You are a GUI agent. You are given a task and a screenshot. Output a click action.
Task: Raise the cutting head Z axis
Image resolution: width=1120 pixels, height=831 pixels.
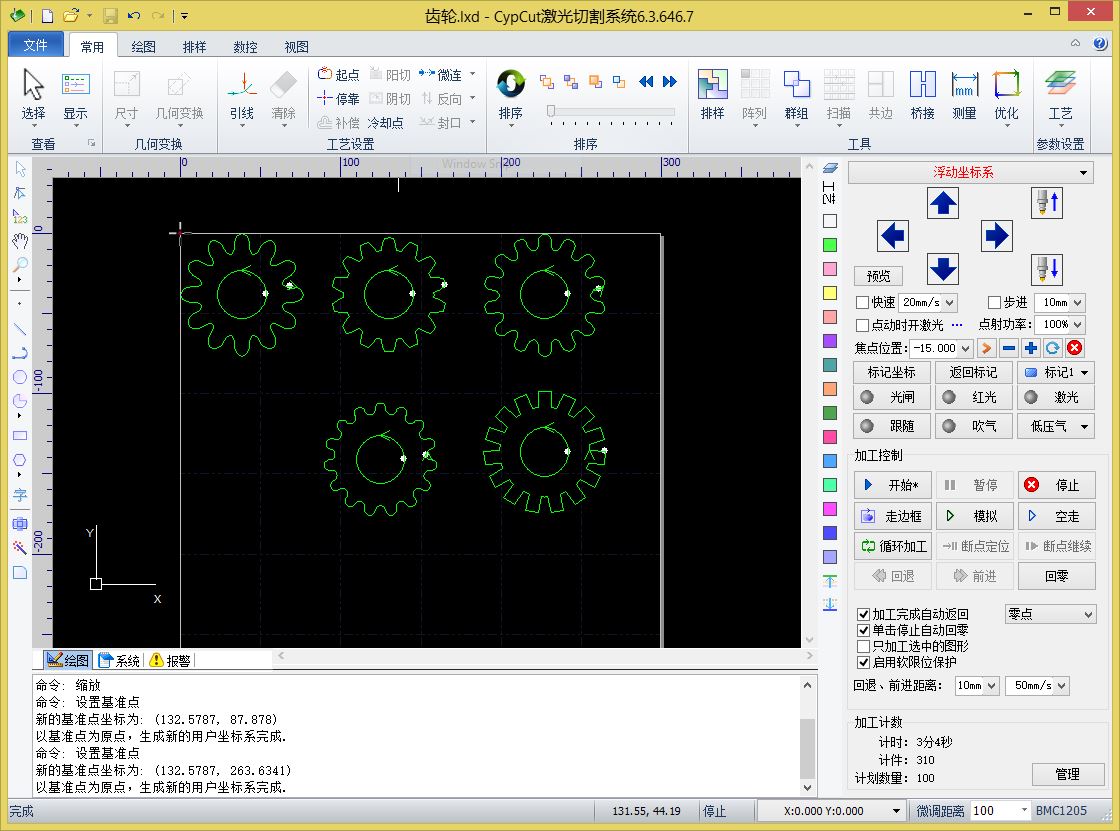[1047, 203]
